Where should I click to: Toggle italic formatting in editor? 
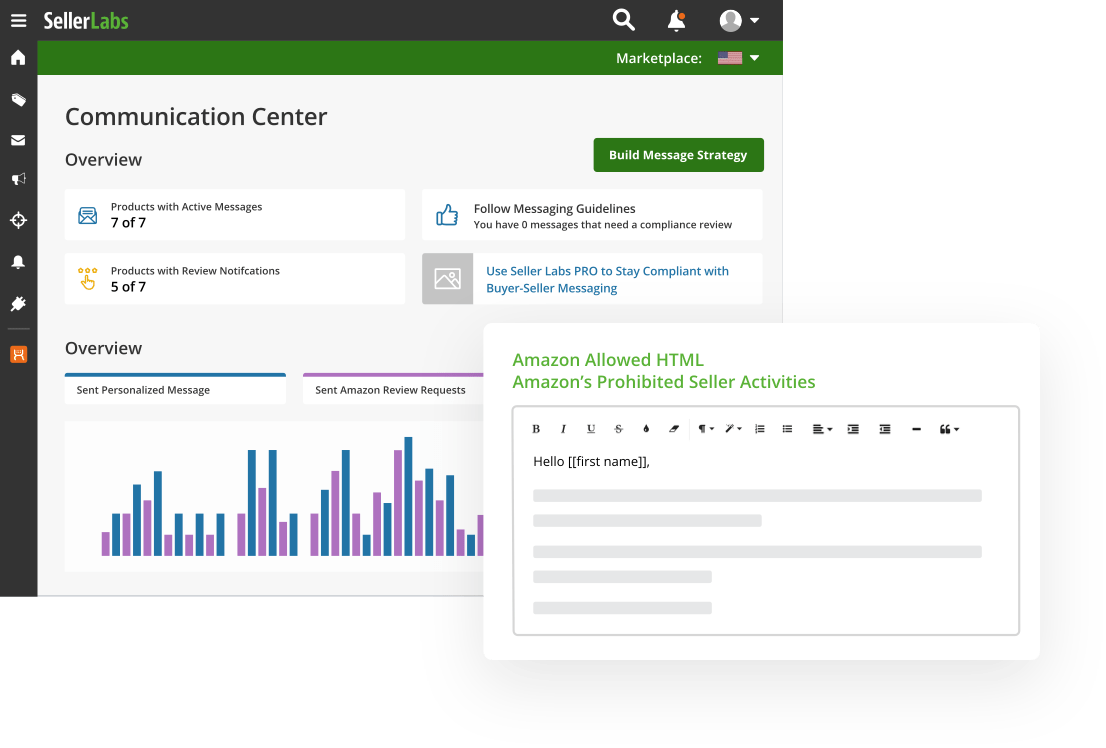point(563,429)
